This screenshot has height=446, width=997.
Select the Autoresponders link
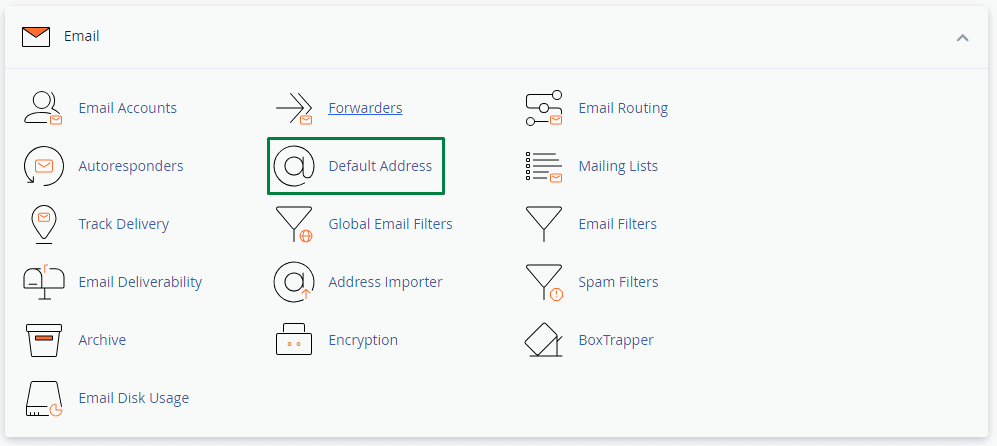pos(131,166)
